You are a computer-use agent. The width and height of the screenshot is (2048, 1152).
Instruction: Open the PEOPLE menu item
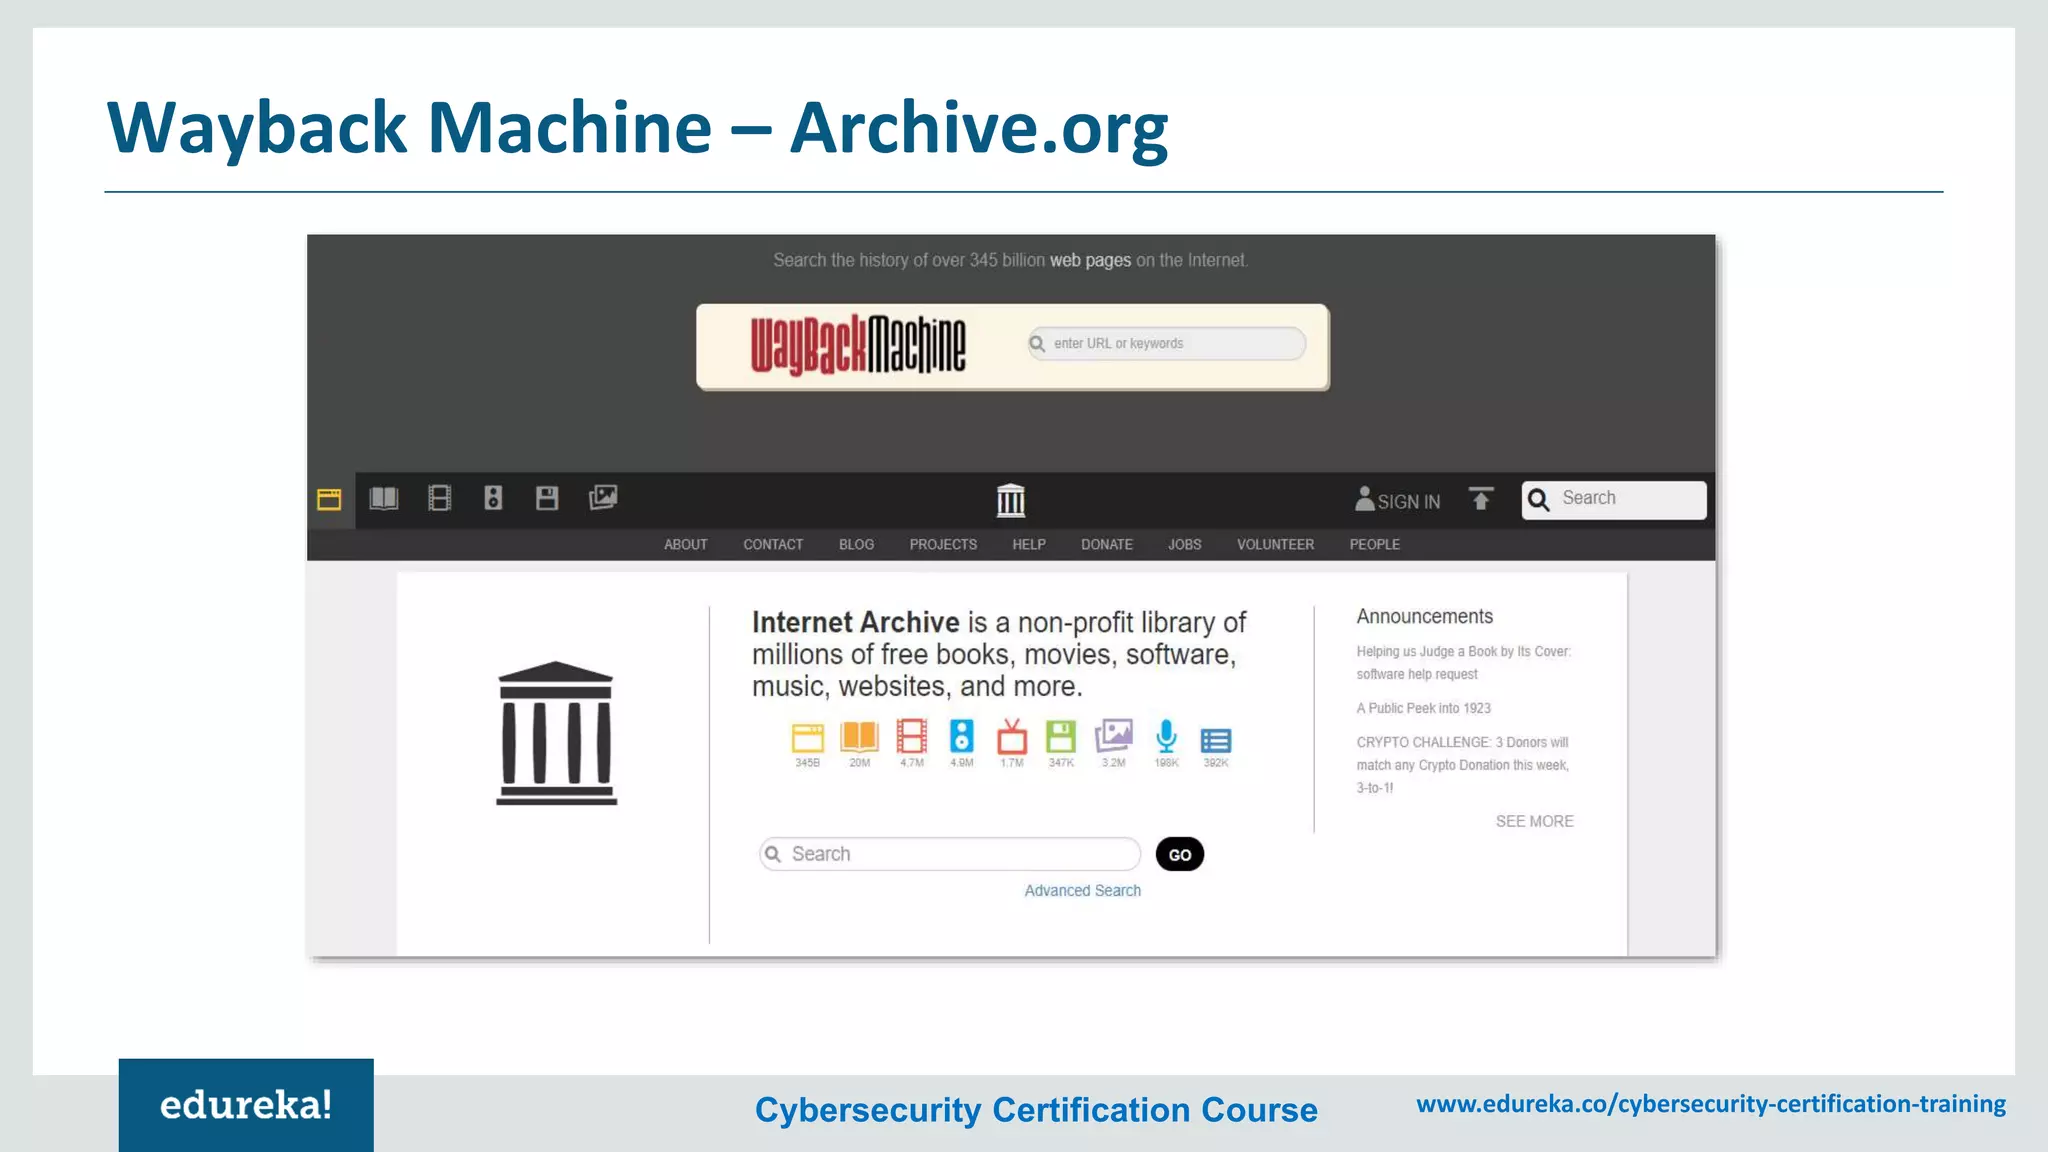pos(1375,545)
